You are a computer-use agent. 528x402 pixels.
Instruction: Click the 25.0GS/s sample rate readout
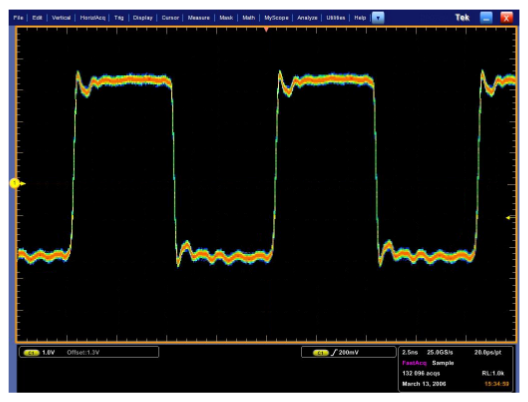(440, 353)
